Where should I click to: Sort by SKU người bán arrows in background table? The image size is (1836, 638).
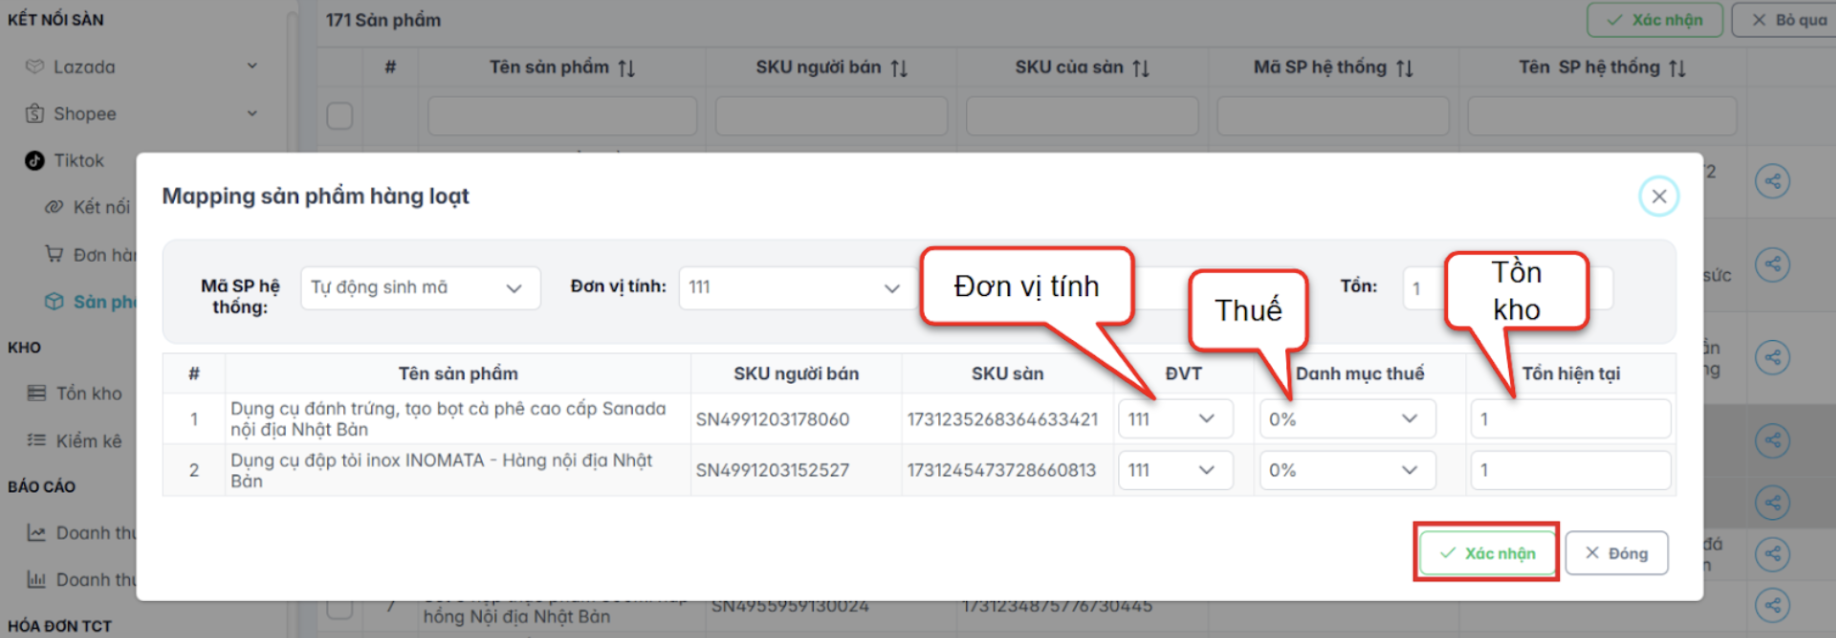899,68
